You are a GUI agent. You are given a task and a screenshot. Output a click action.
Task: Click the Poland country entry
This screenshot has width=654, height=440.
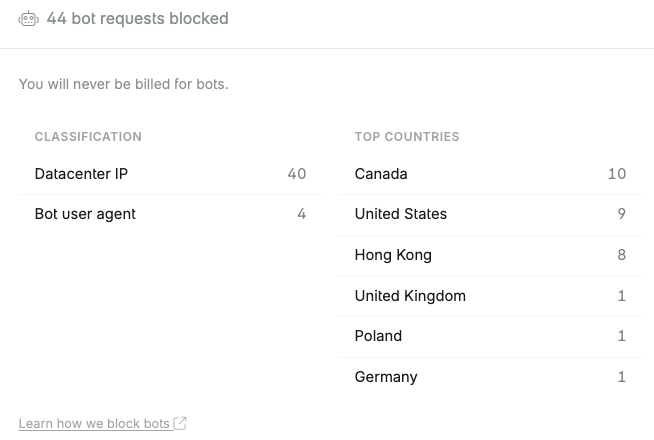tap(378, 336)
